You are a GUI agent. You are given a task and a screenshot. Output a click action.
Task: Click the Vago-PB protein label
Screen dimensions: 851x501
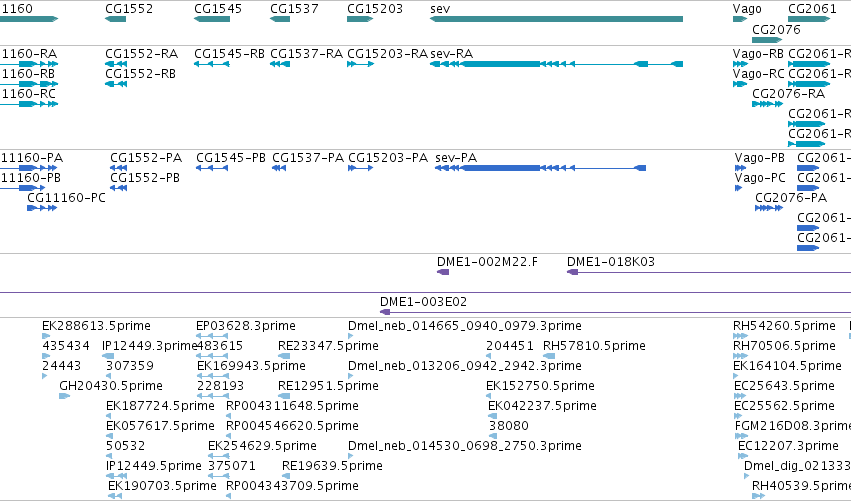pyautogui.click(x=760, y=158)
